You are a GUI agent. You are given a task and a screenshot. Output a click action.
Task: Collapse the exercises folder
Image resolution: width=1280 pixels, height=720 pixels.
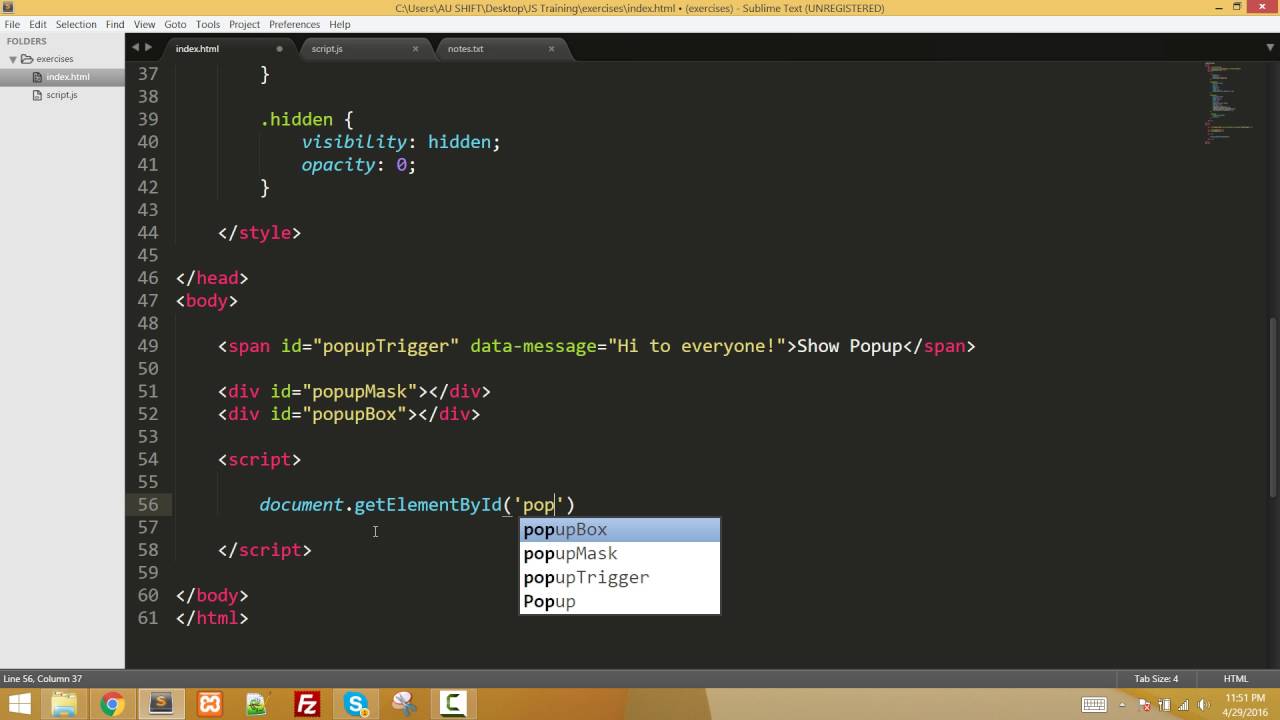click(14, 59)
